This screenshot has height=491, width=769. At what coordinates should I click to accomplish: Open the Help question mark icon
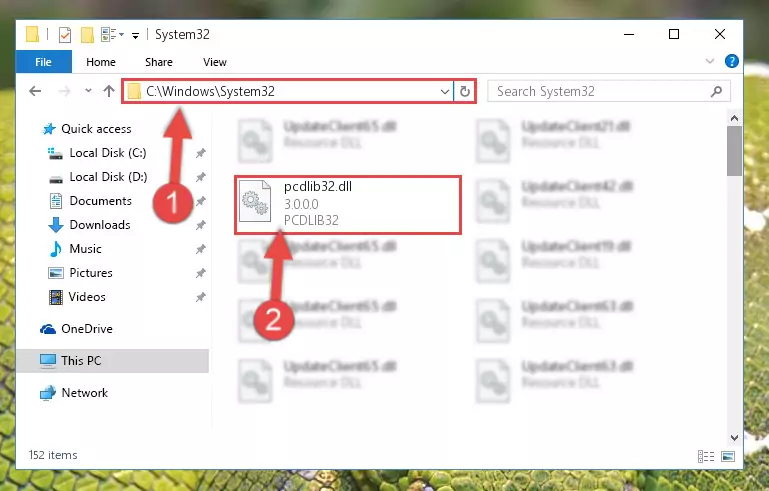coord(731,61)
